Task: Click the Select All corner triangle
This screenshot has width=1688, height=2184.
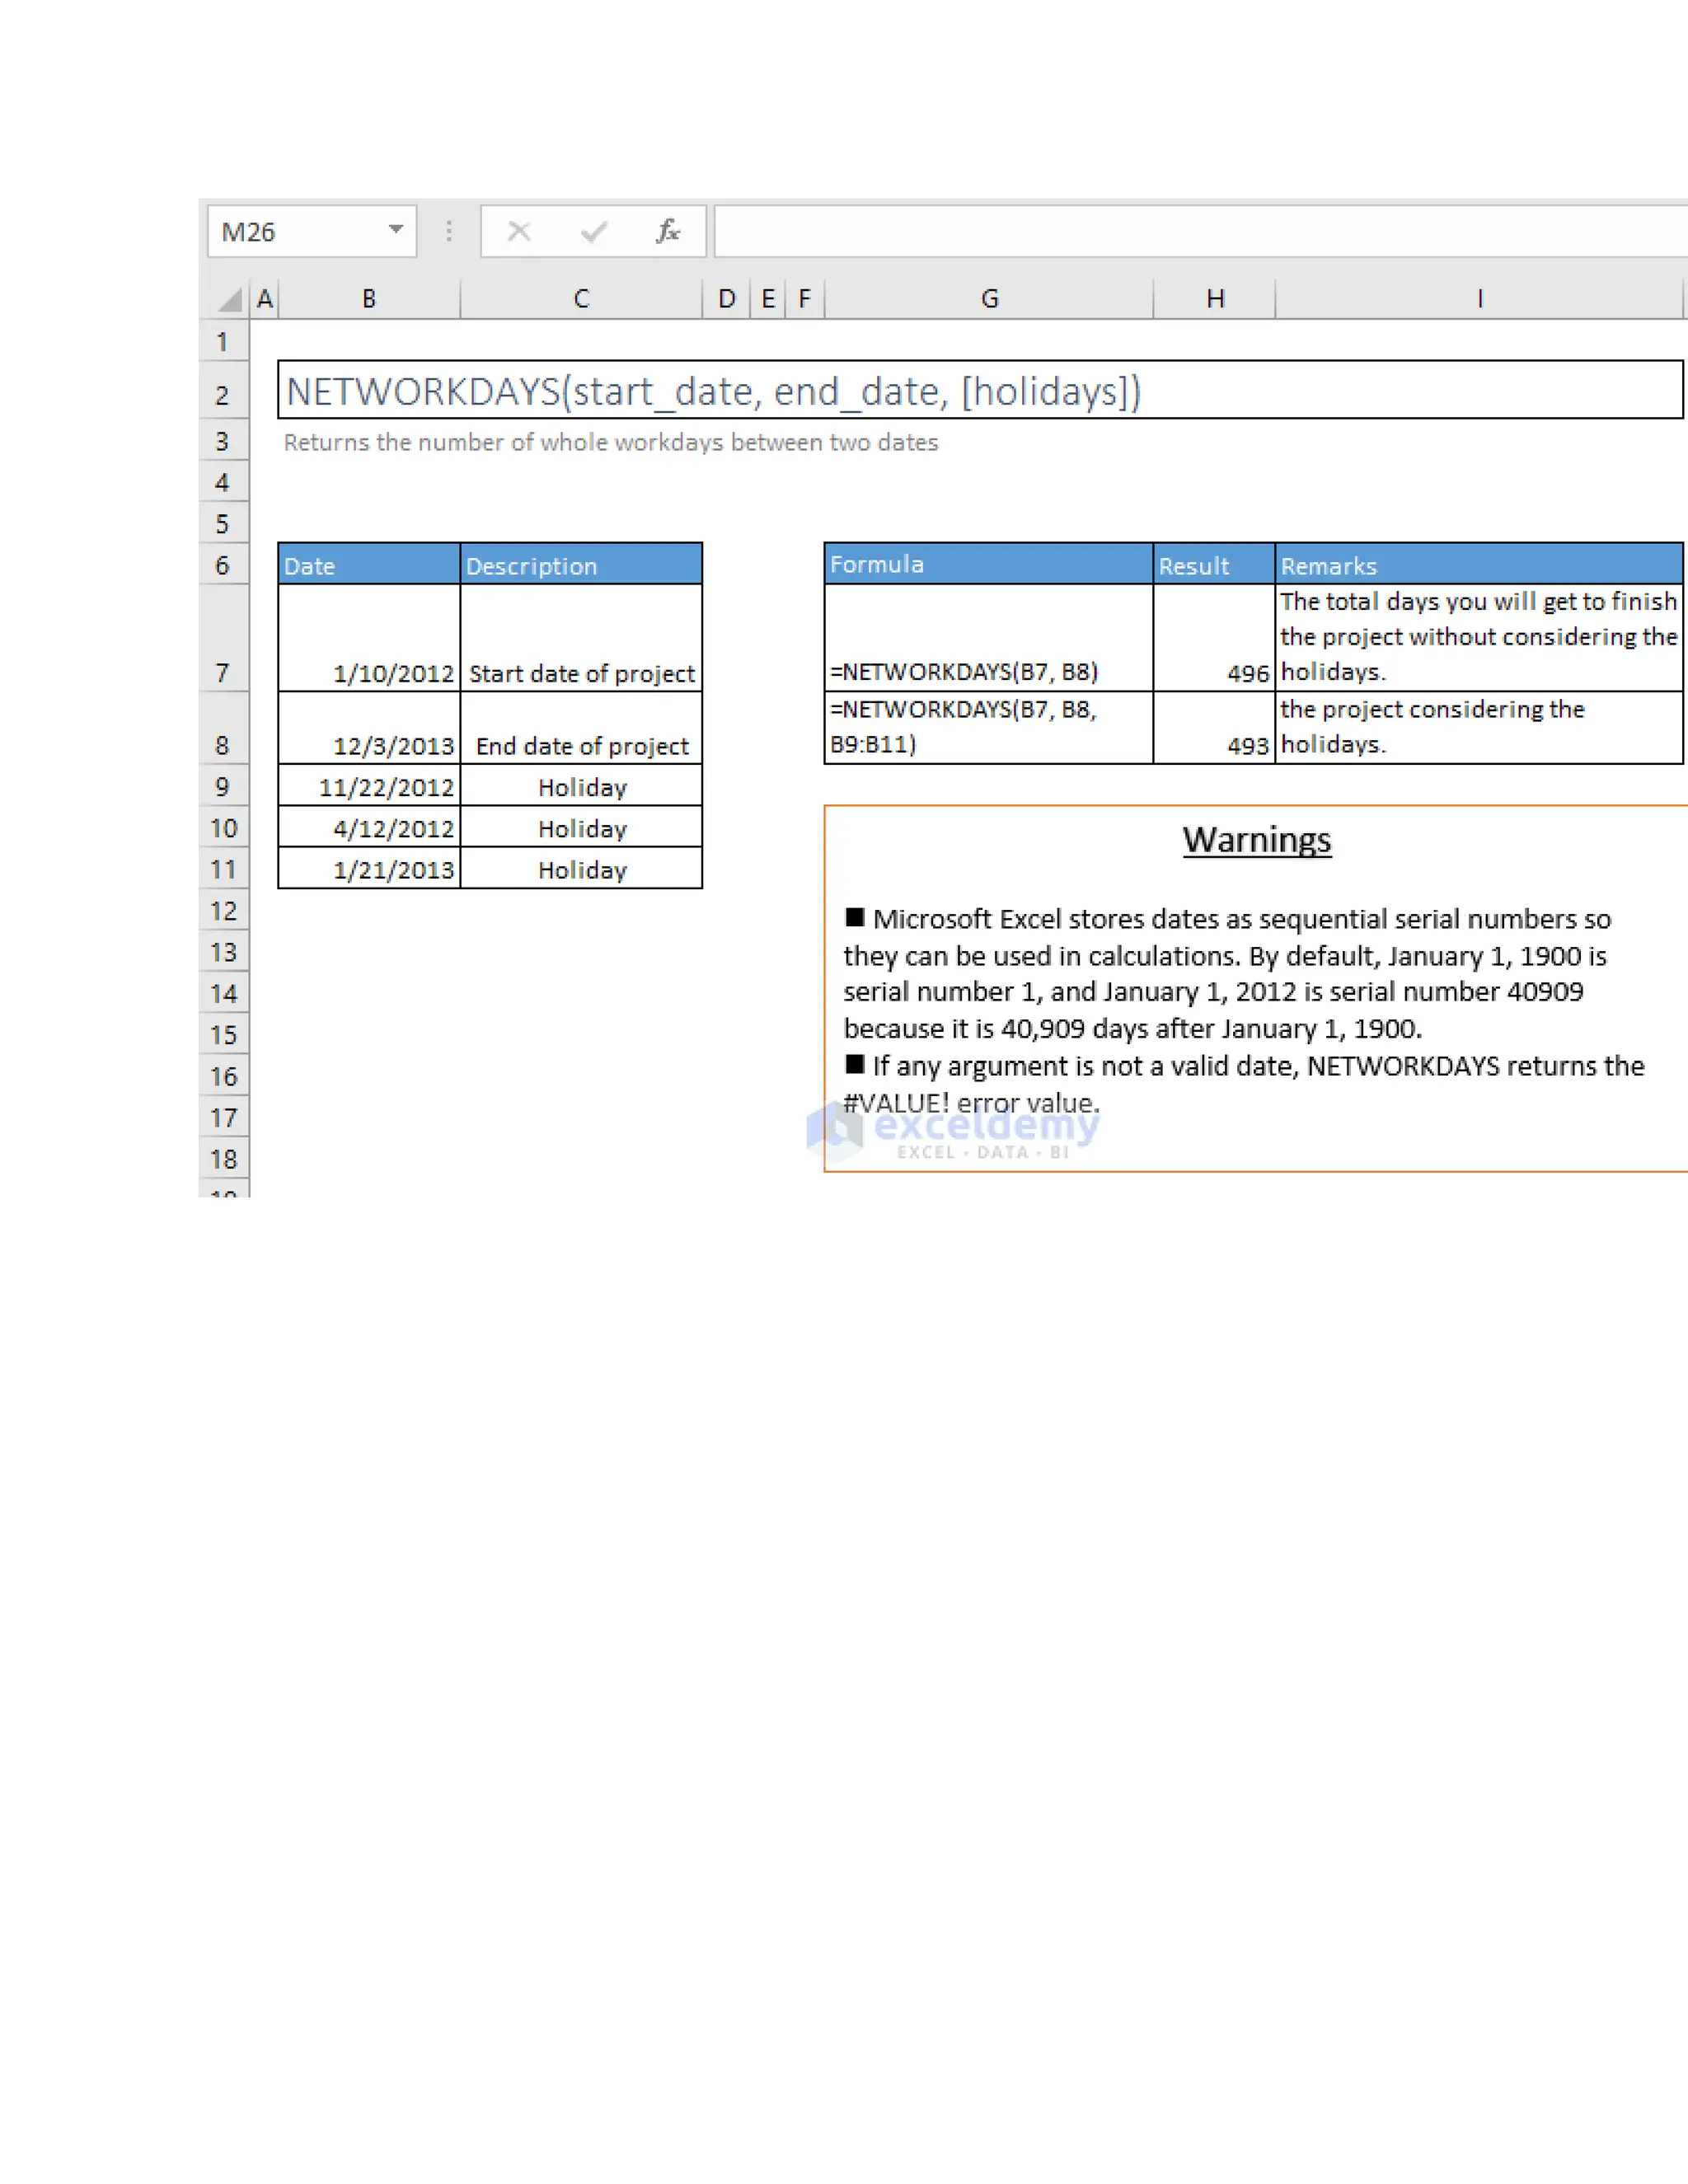Action: pos(229,298)
